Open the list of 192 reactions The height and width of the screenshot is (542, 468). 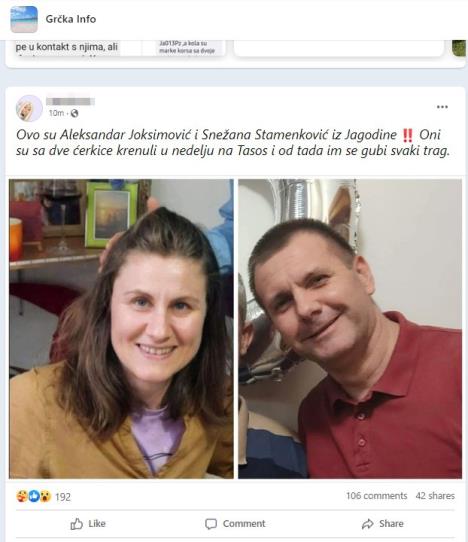coord(63,497)
